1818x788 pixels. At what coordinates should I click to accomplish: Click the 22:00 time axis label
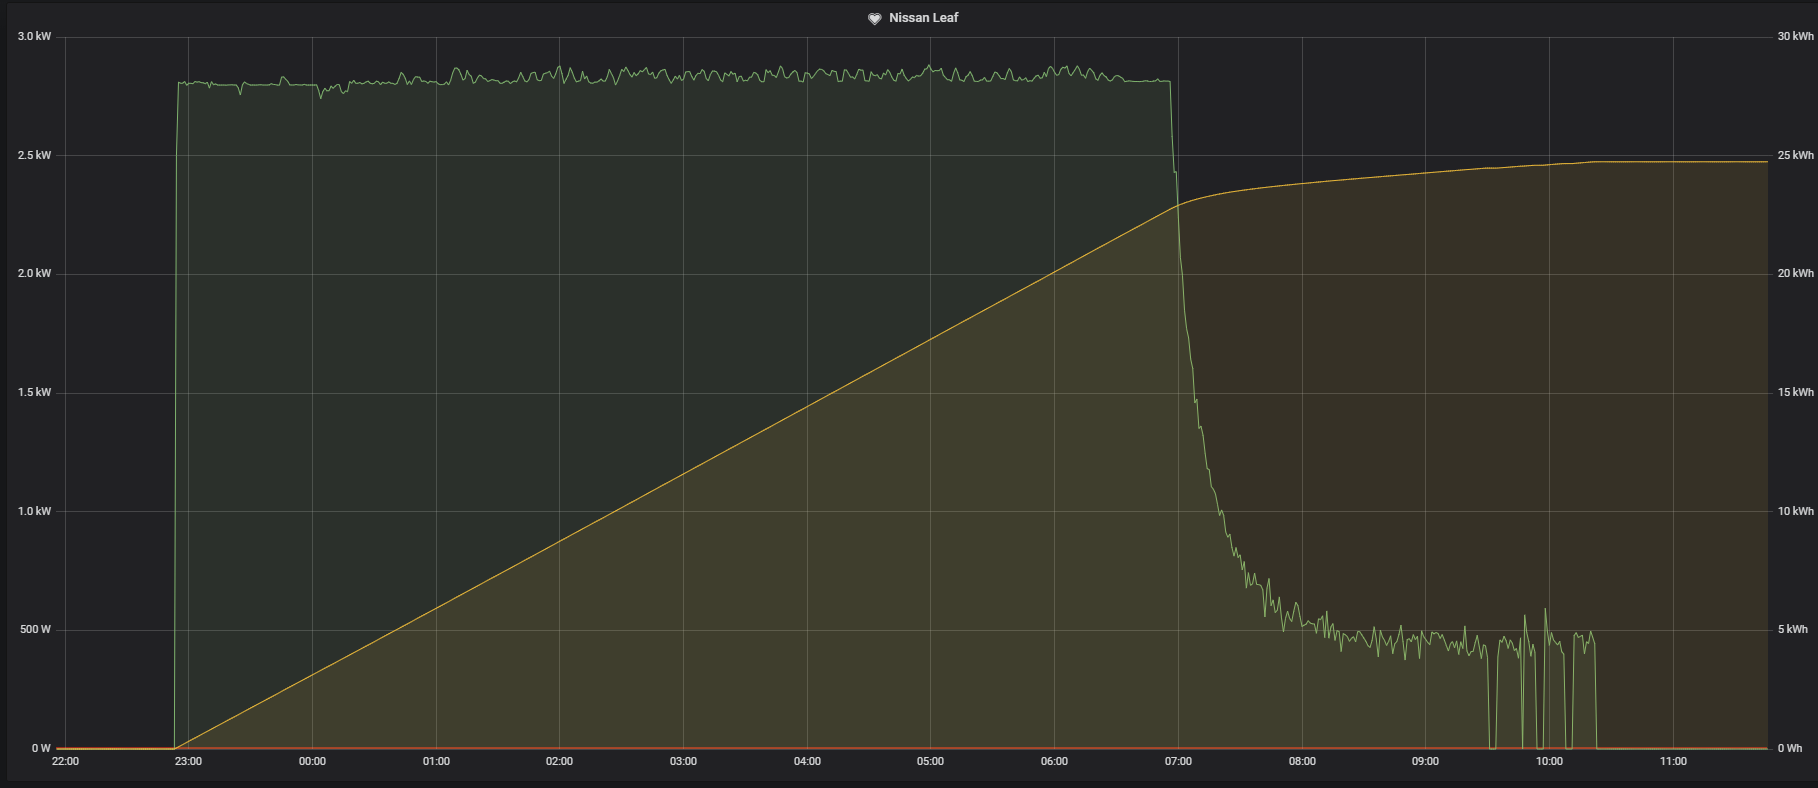pyautogui.click(x=65, y=762)
